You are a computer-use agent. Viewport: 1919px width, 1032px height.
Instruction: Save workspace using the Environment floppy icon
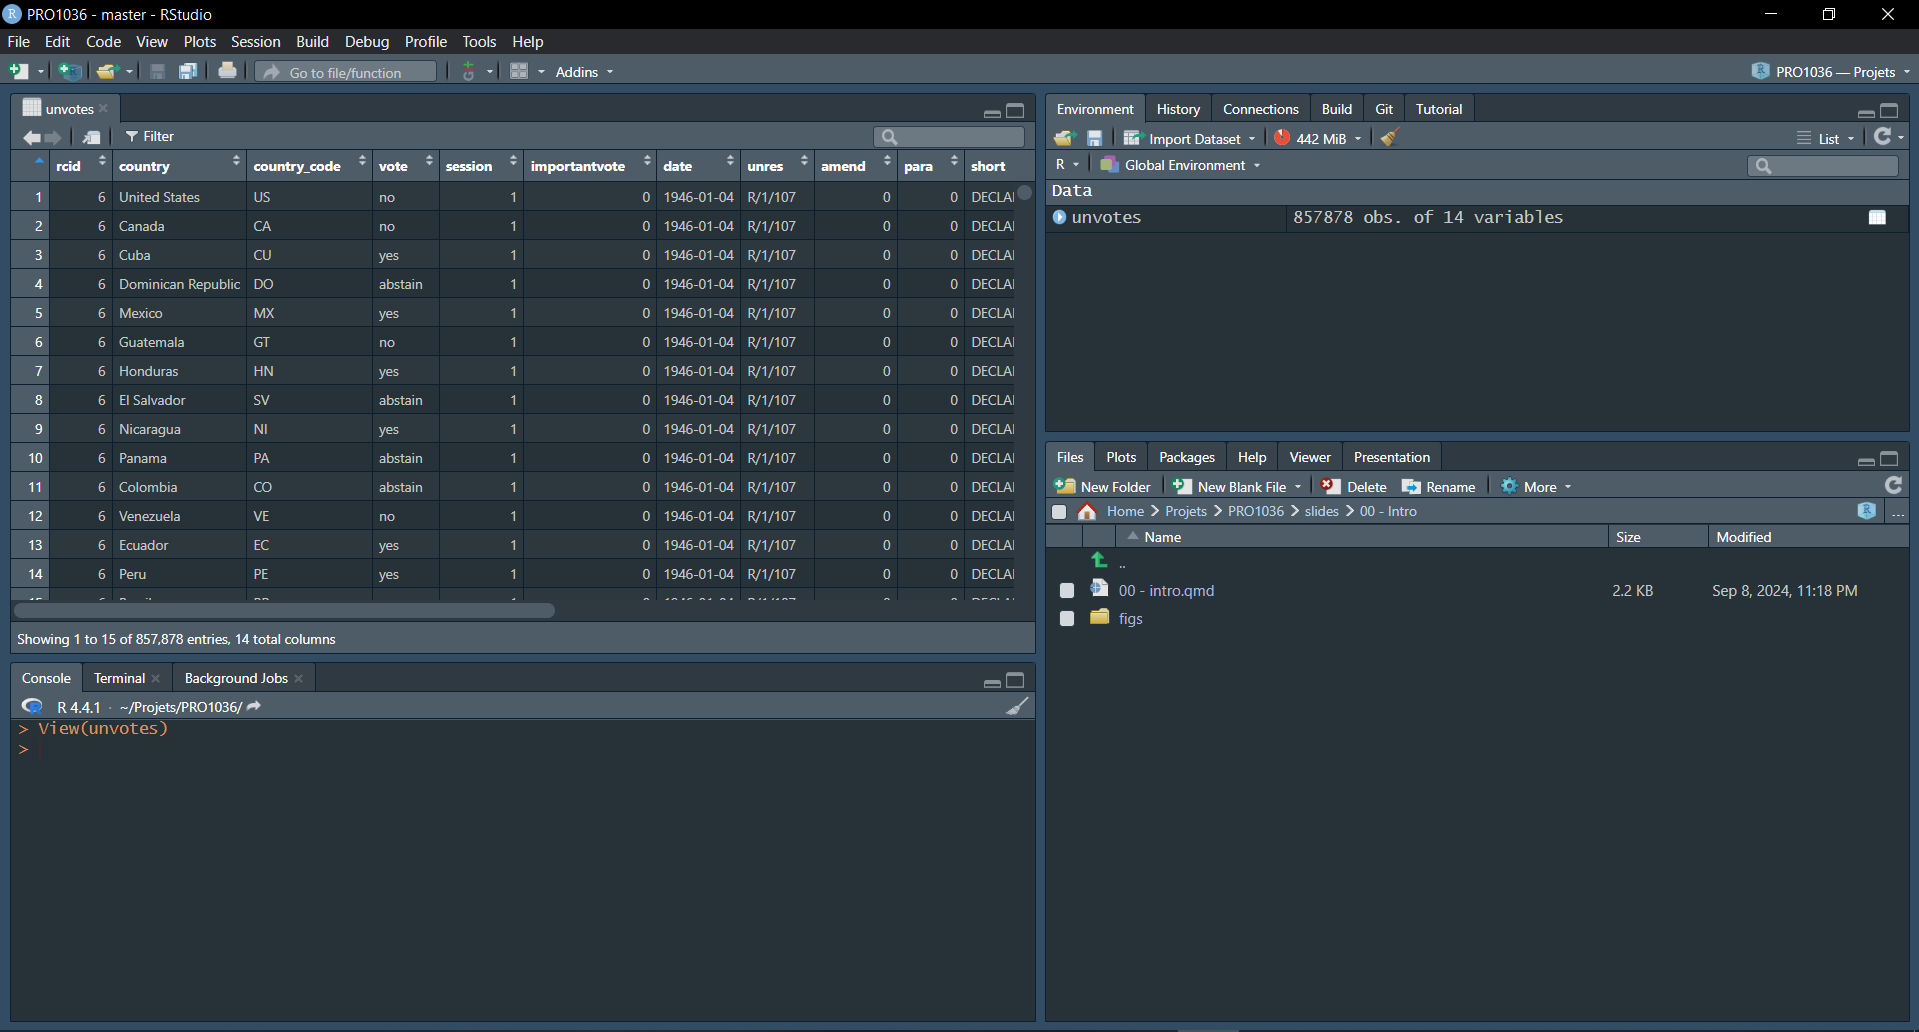[1094, 138]
